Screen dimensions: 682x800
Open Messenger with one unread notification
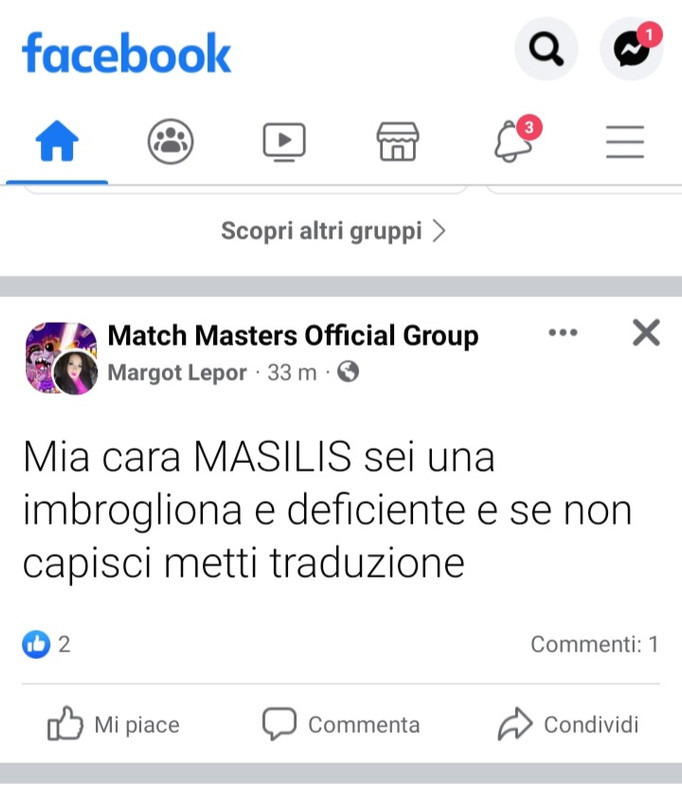point(632,49)
